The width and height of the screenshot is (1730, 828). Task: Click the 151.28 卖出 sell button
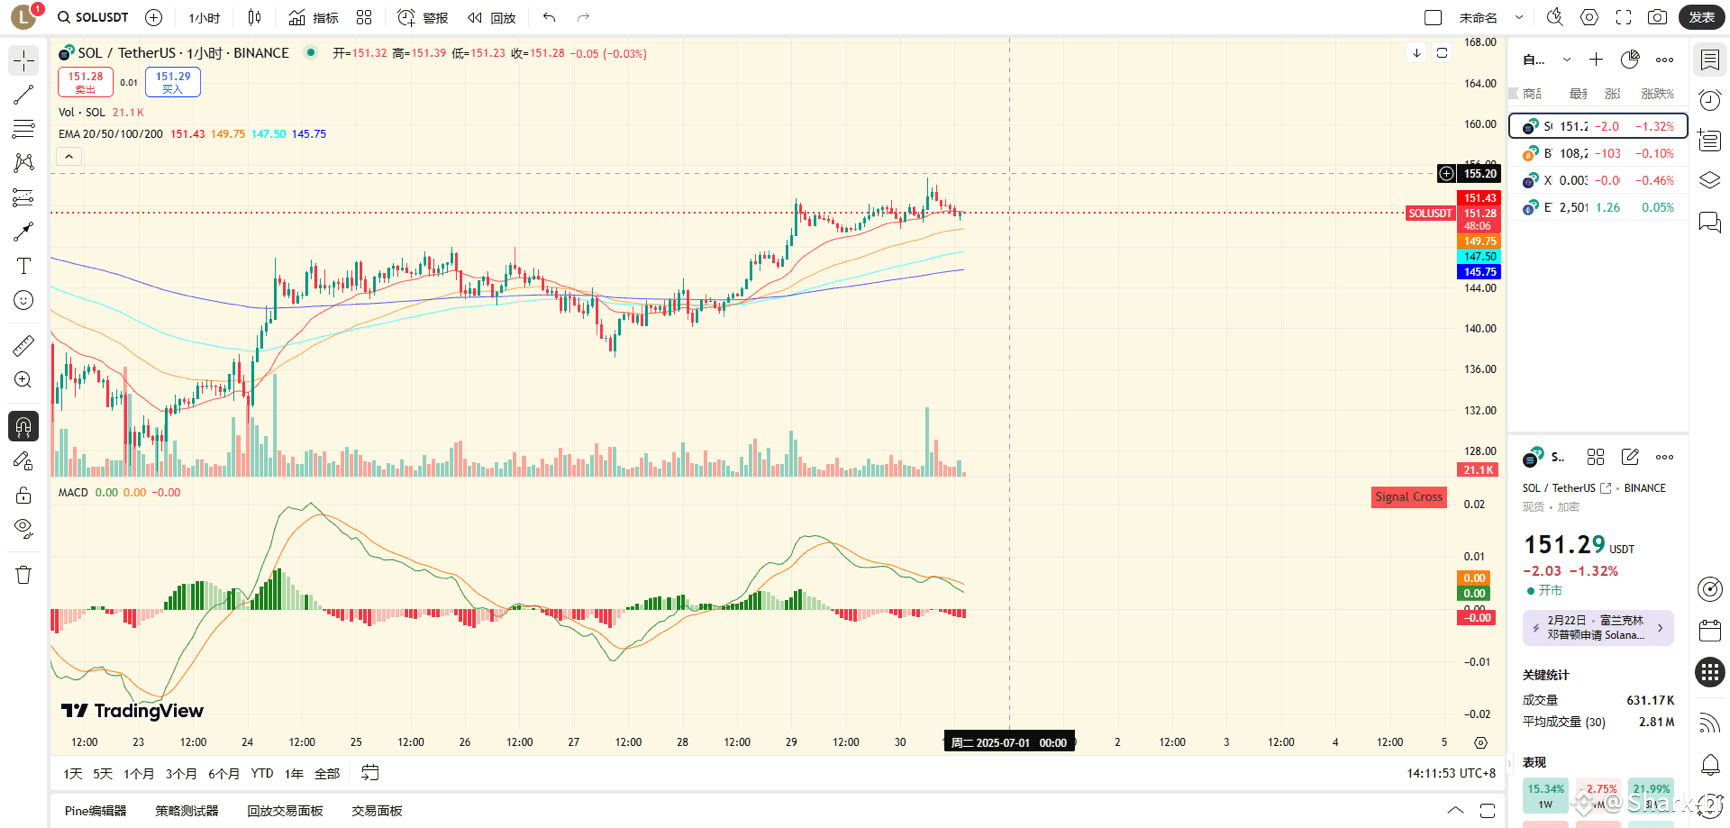(85, 82)
